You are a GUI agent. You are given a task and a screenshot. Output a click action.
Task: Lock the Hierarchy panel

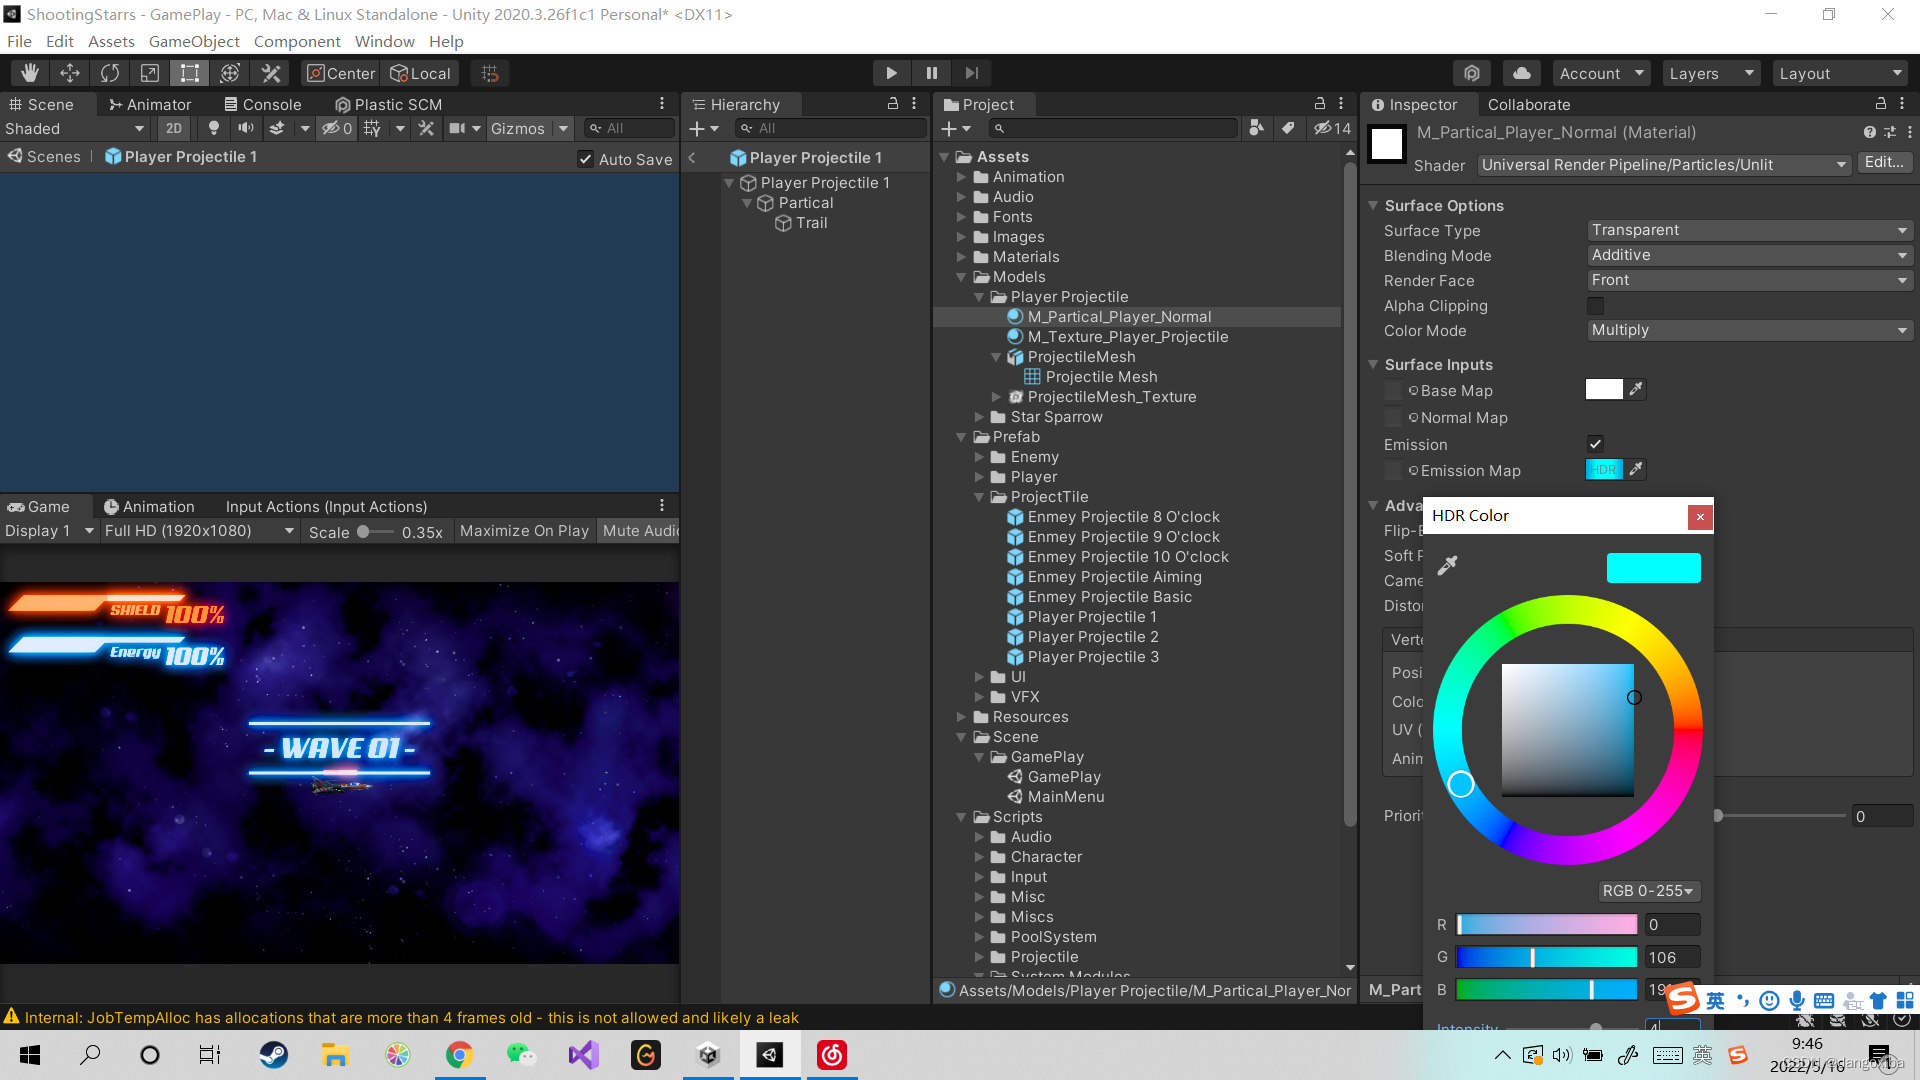pyautogui.click(x=893, y=104)
